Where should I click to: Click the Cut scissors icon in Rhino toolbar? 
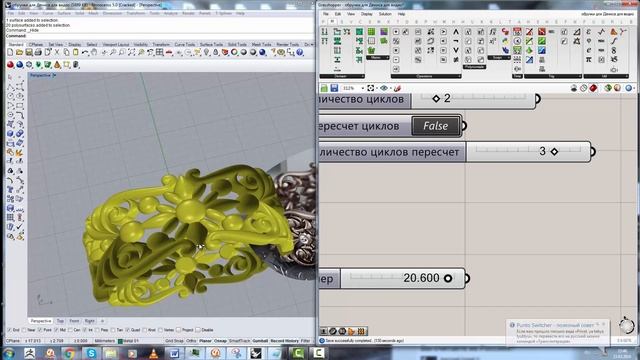pyautogui.click(x=57, y=52)
